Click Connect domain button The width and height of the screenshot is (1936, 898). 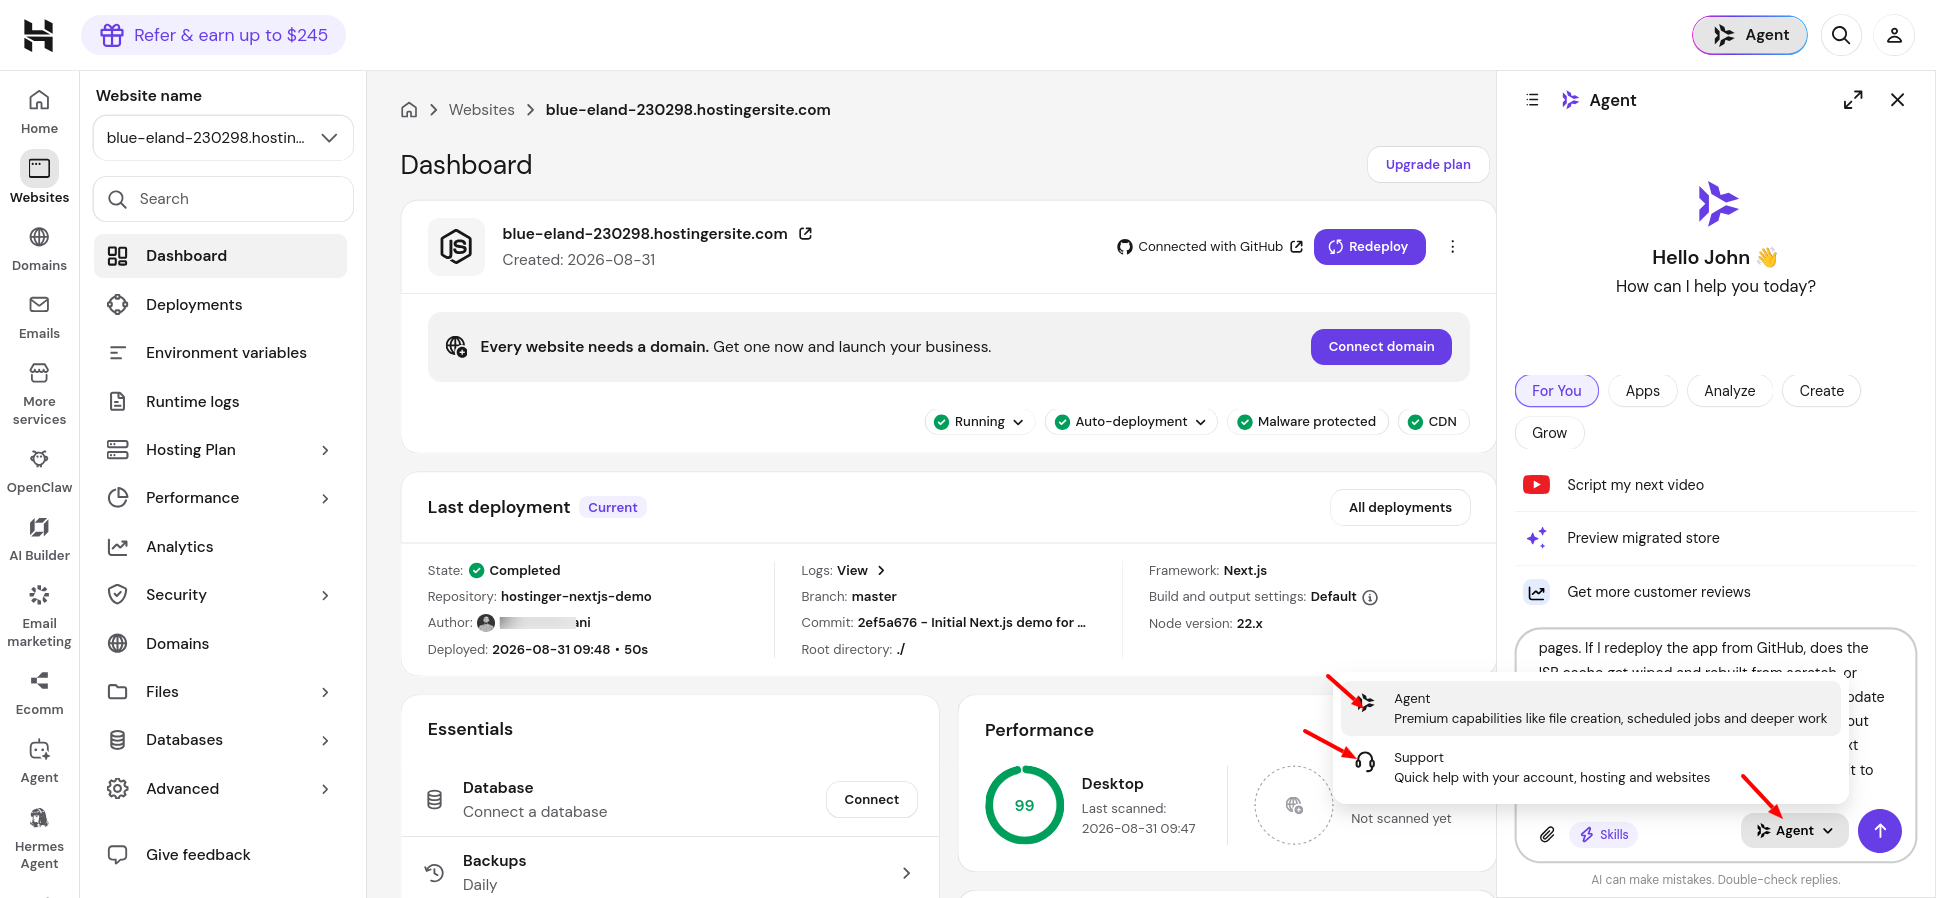[1381, 347]
